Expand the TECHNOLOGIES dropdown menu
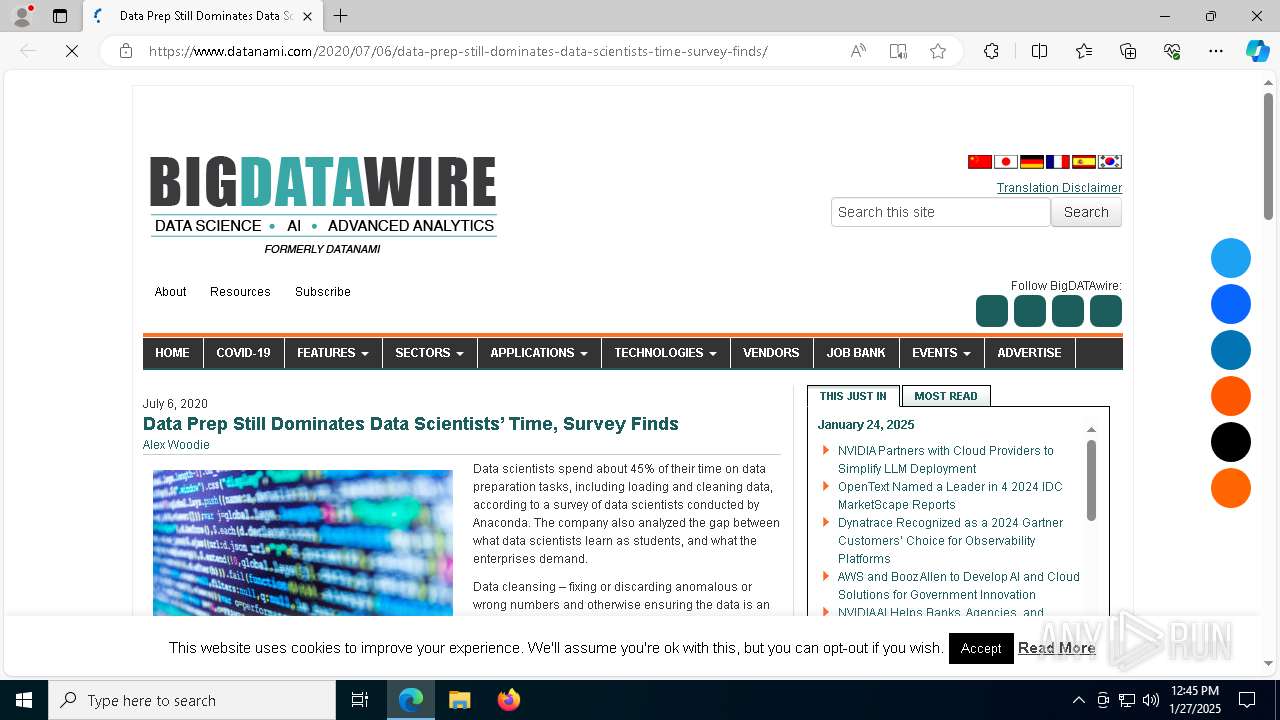The image size is (1280, 720). click(x=665, y=353)
